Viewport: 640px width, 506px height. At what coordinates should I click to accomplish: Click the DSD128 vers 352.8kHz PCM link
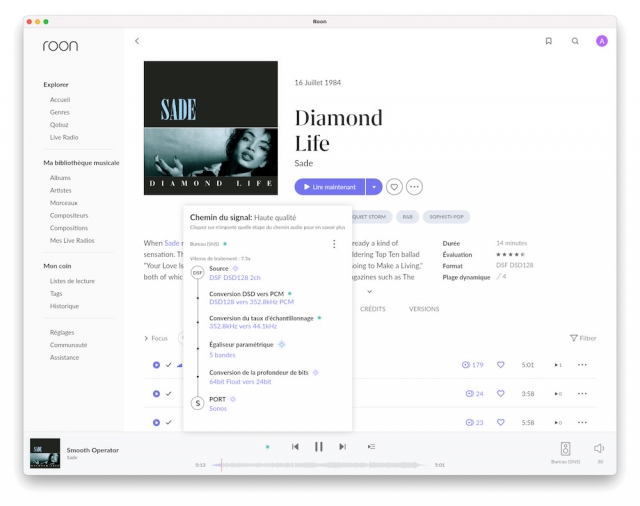pyautogui.click(x=251, y=302)
